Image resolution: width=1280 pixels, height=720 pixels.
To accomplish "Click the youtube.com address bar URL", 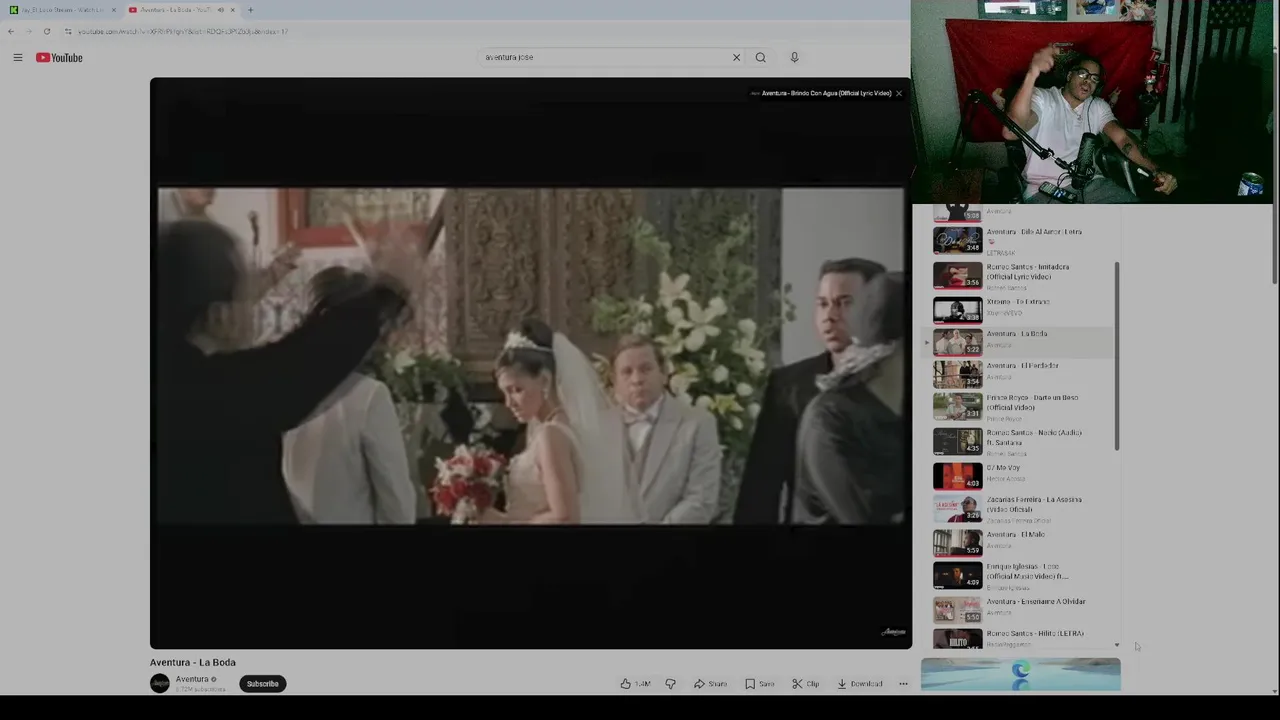I will [183, 31].
